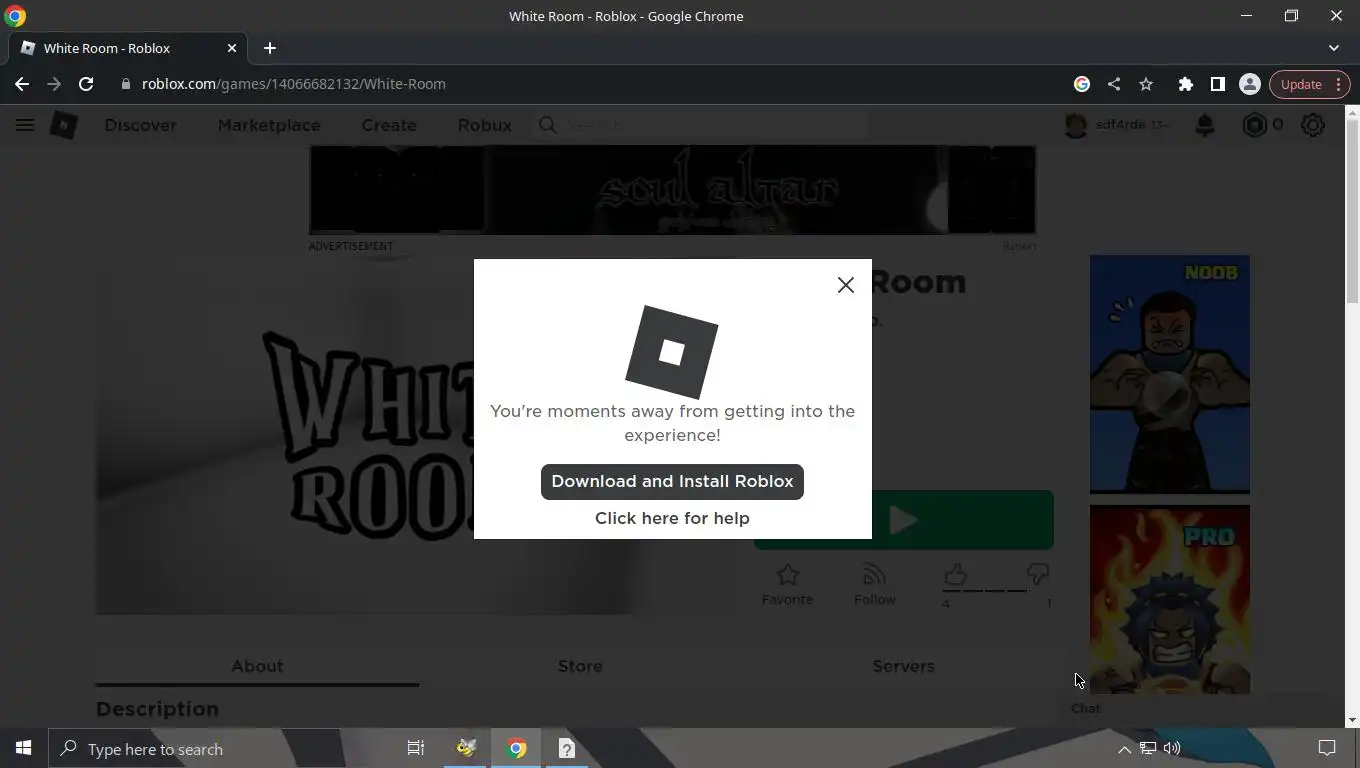Open a new Chrome tab

[x=269, y=48]
